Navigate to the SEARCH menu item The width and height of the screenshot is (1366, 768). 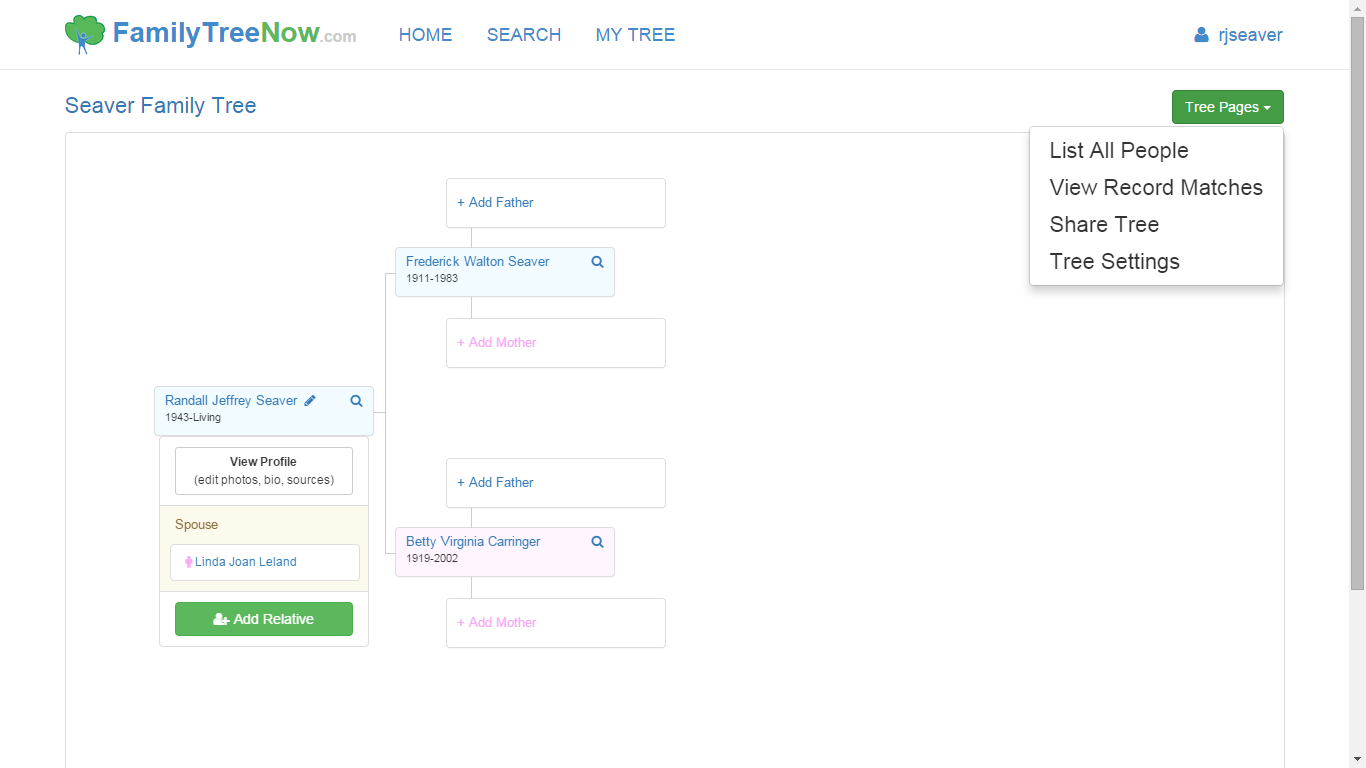524,34
